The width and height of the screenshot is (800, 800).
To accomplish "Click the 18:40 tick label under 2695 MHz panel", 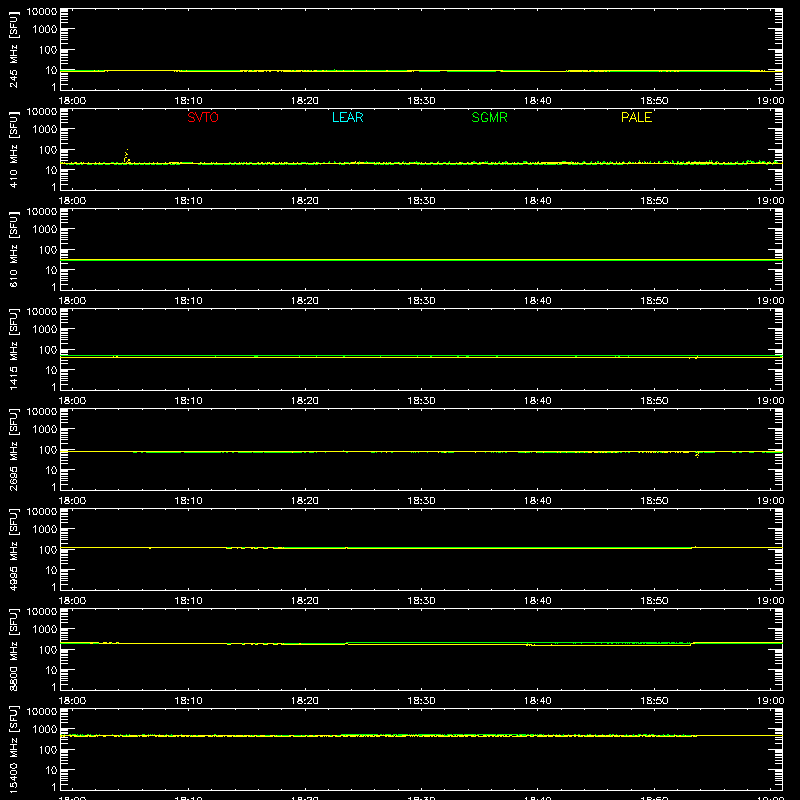I will point(538,501).
